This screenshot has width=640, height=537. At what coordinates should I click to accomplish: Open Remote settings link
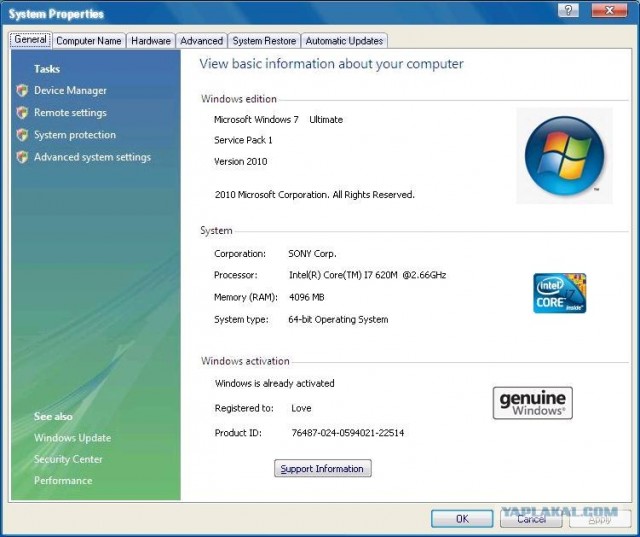pos(70,113)
